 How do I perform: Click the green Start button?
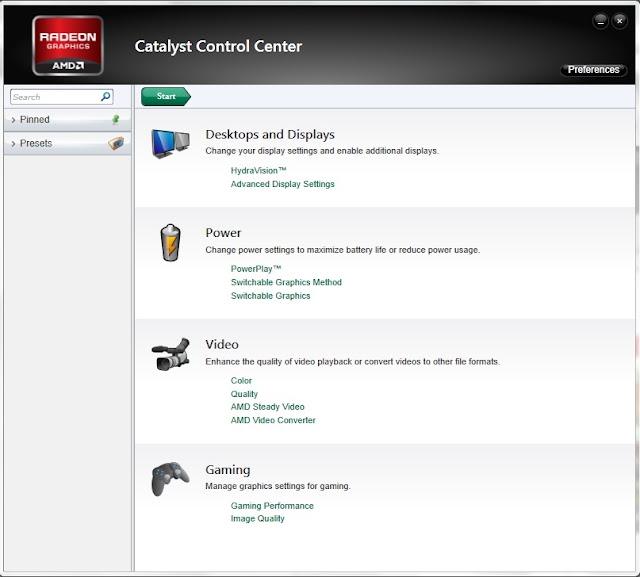[166, 96]
